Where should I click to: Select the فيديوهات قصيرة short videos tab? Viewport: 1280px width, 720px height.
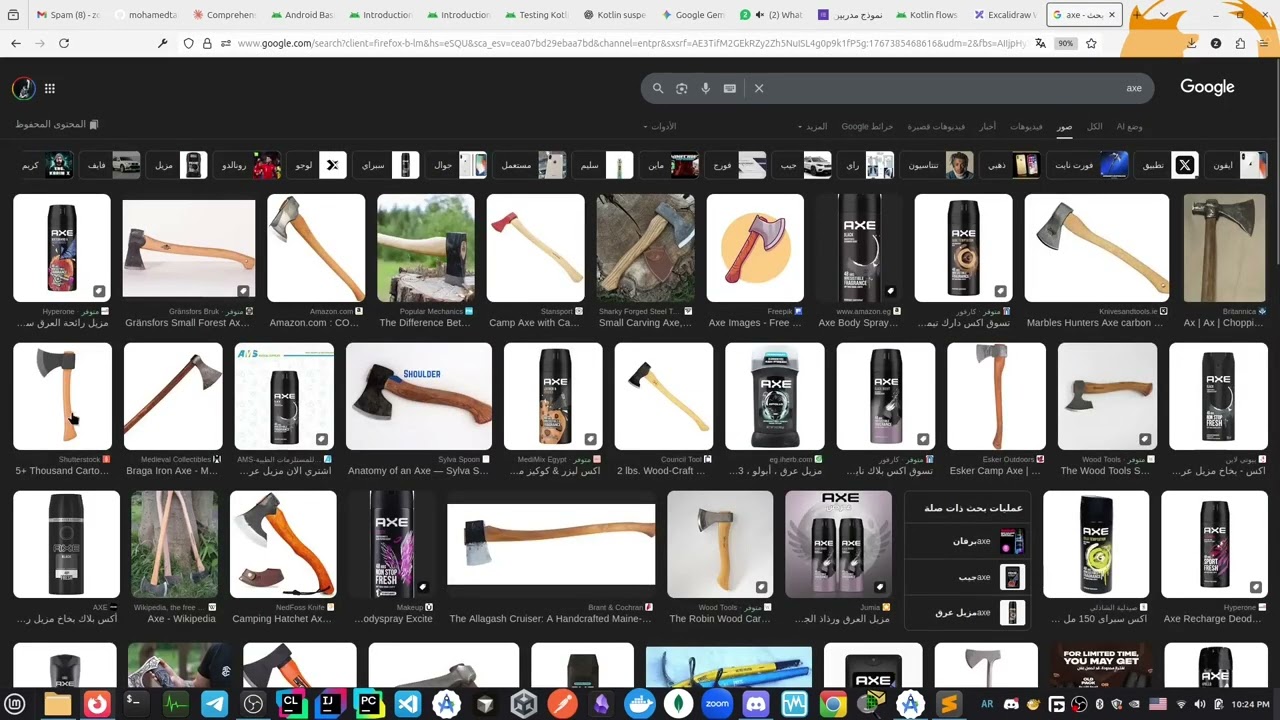coord(936,126)
